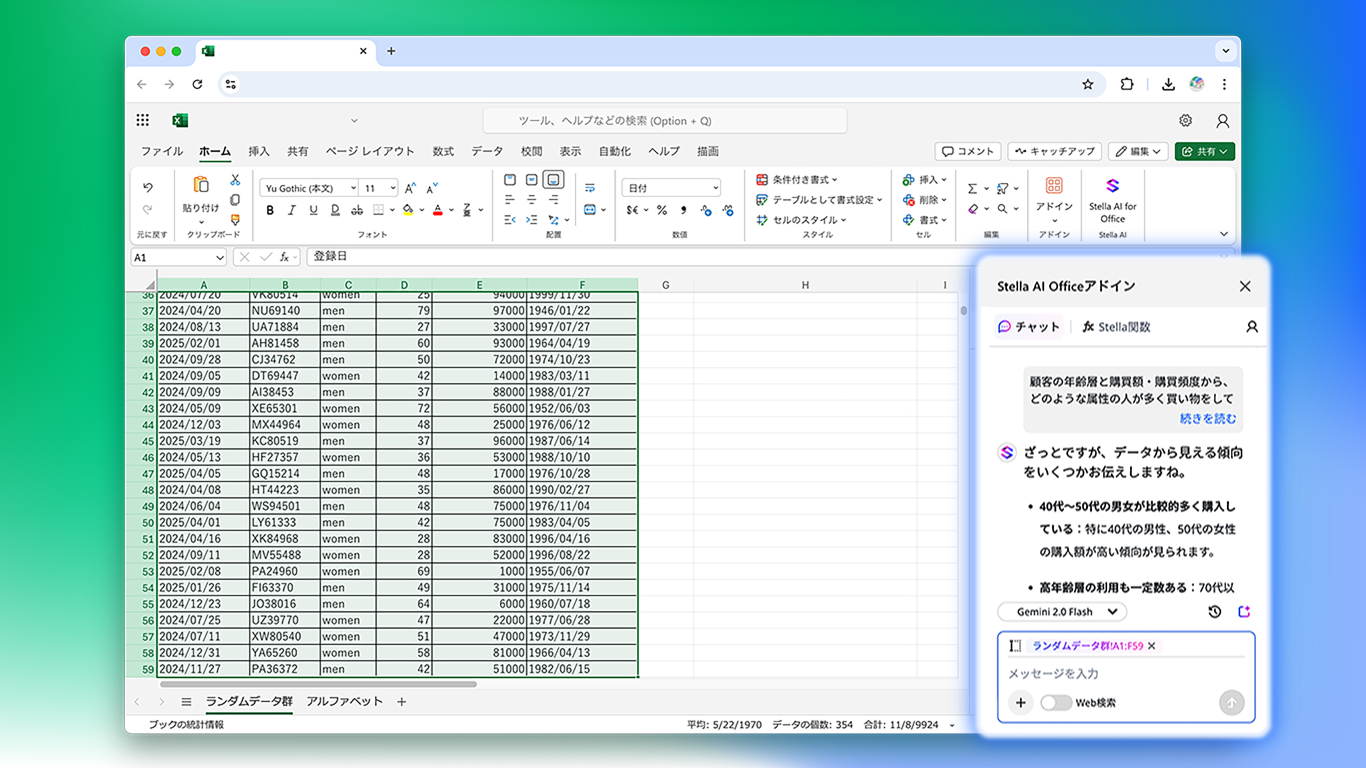Apply the percent style % icon

pos(661,210)
